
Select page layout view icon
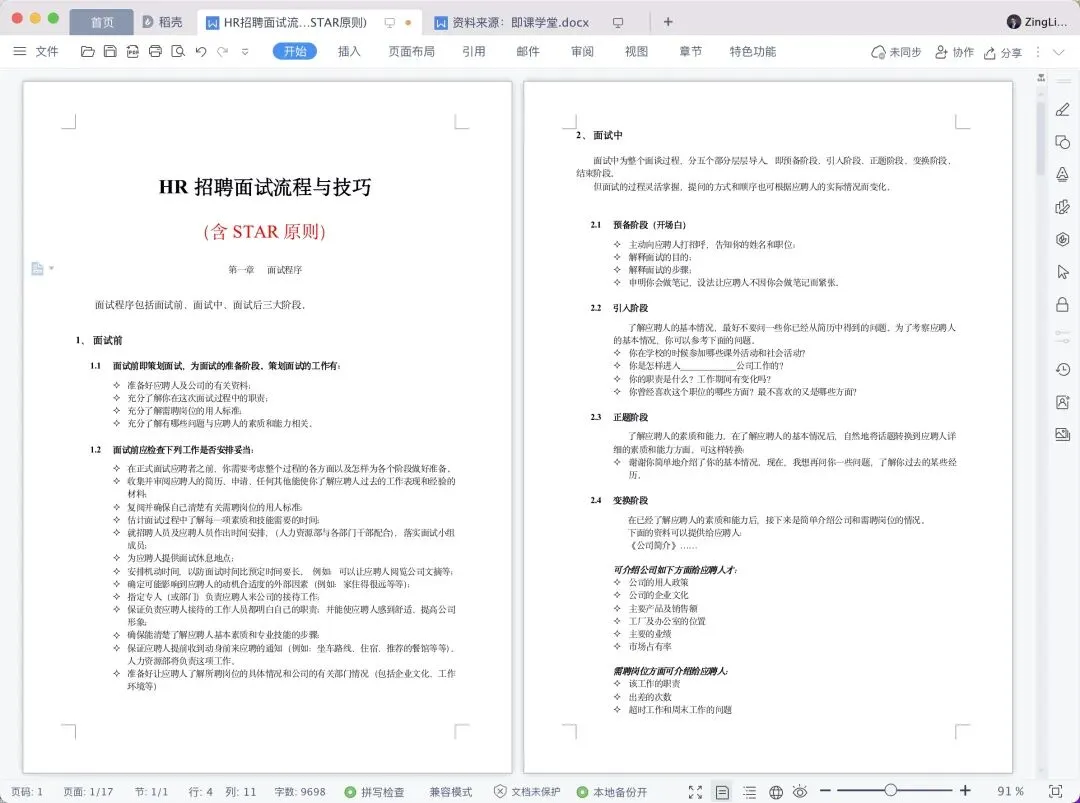(x=722, y=792)
